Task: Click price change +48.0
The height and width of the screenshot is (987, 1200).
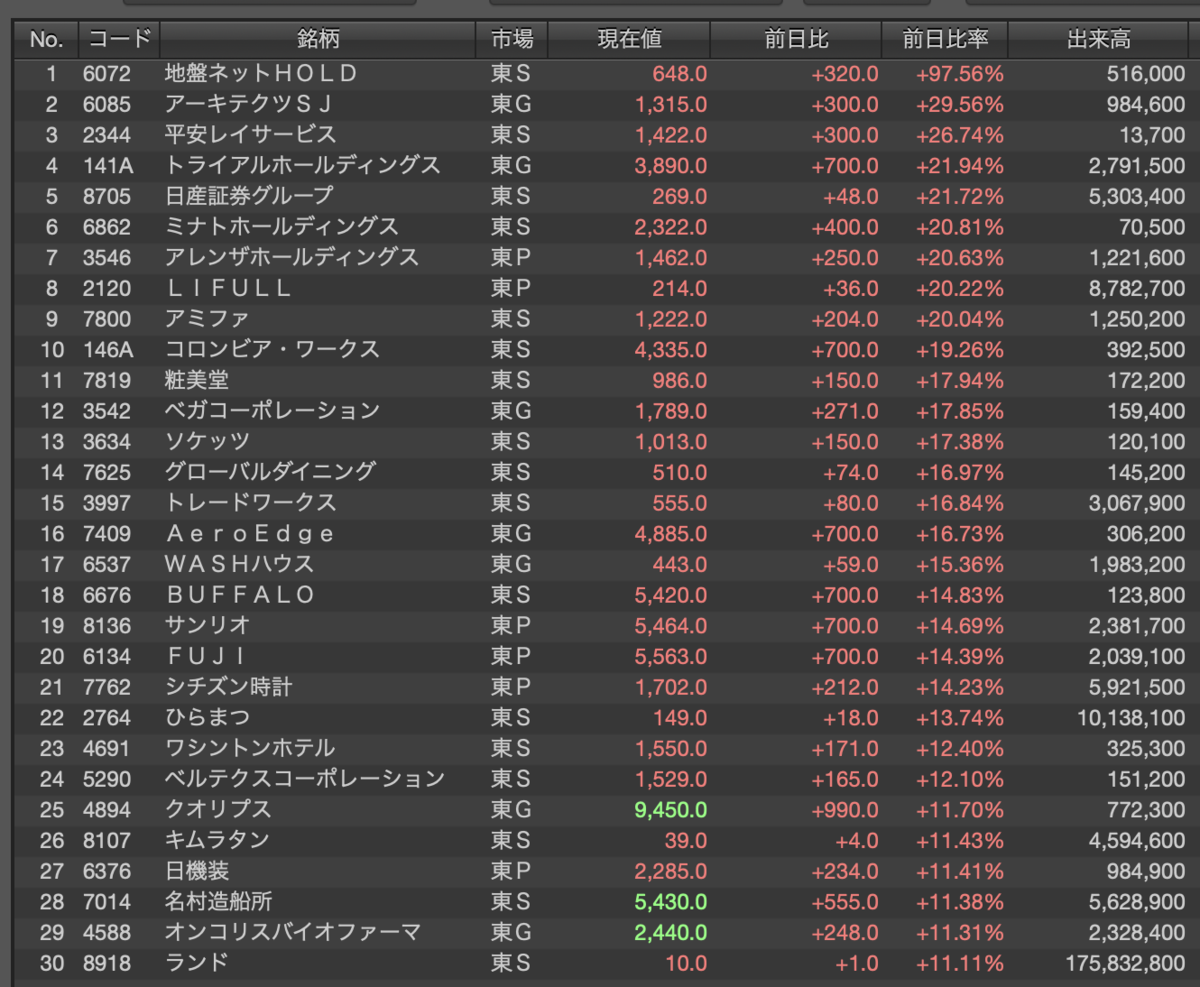Action: pos(850,196)
